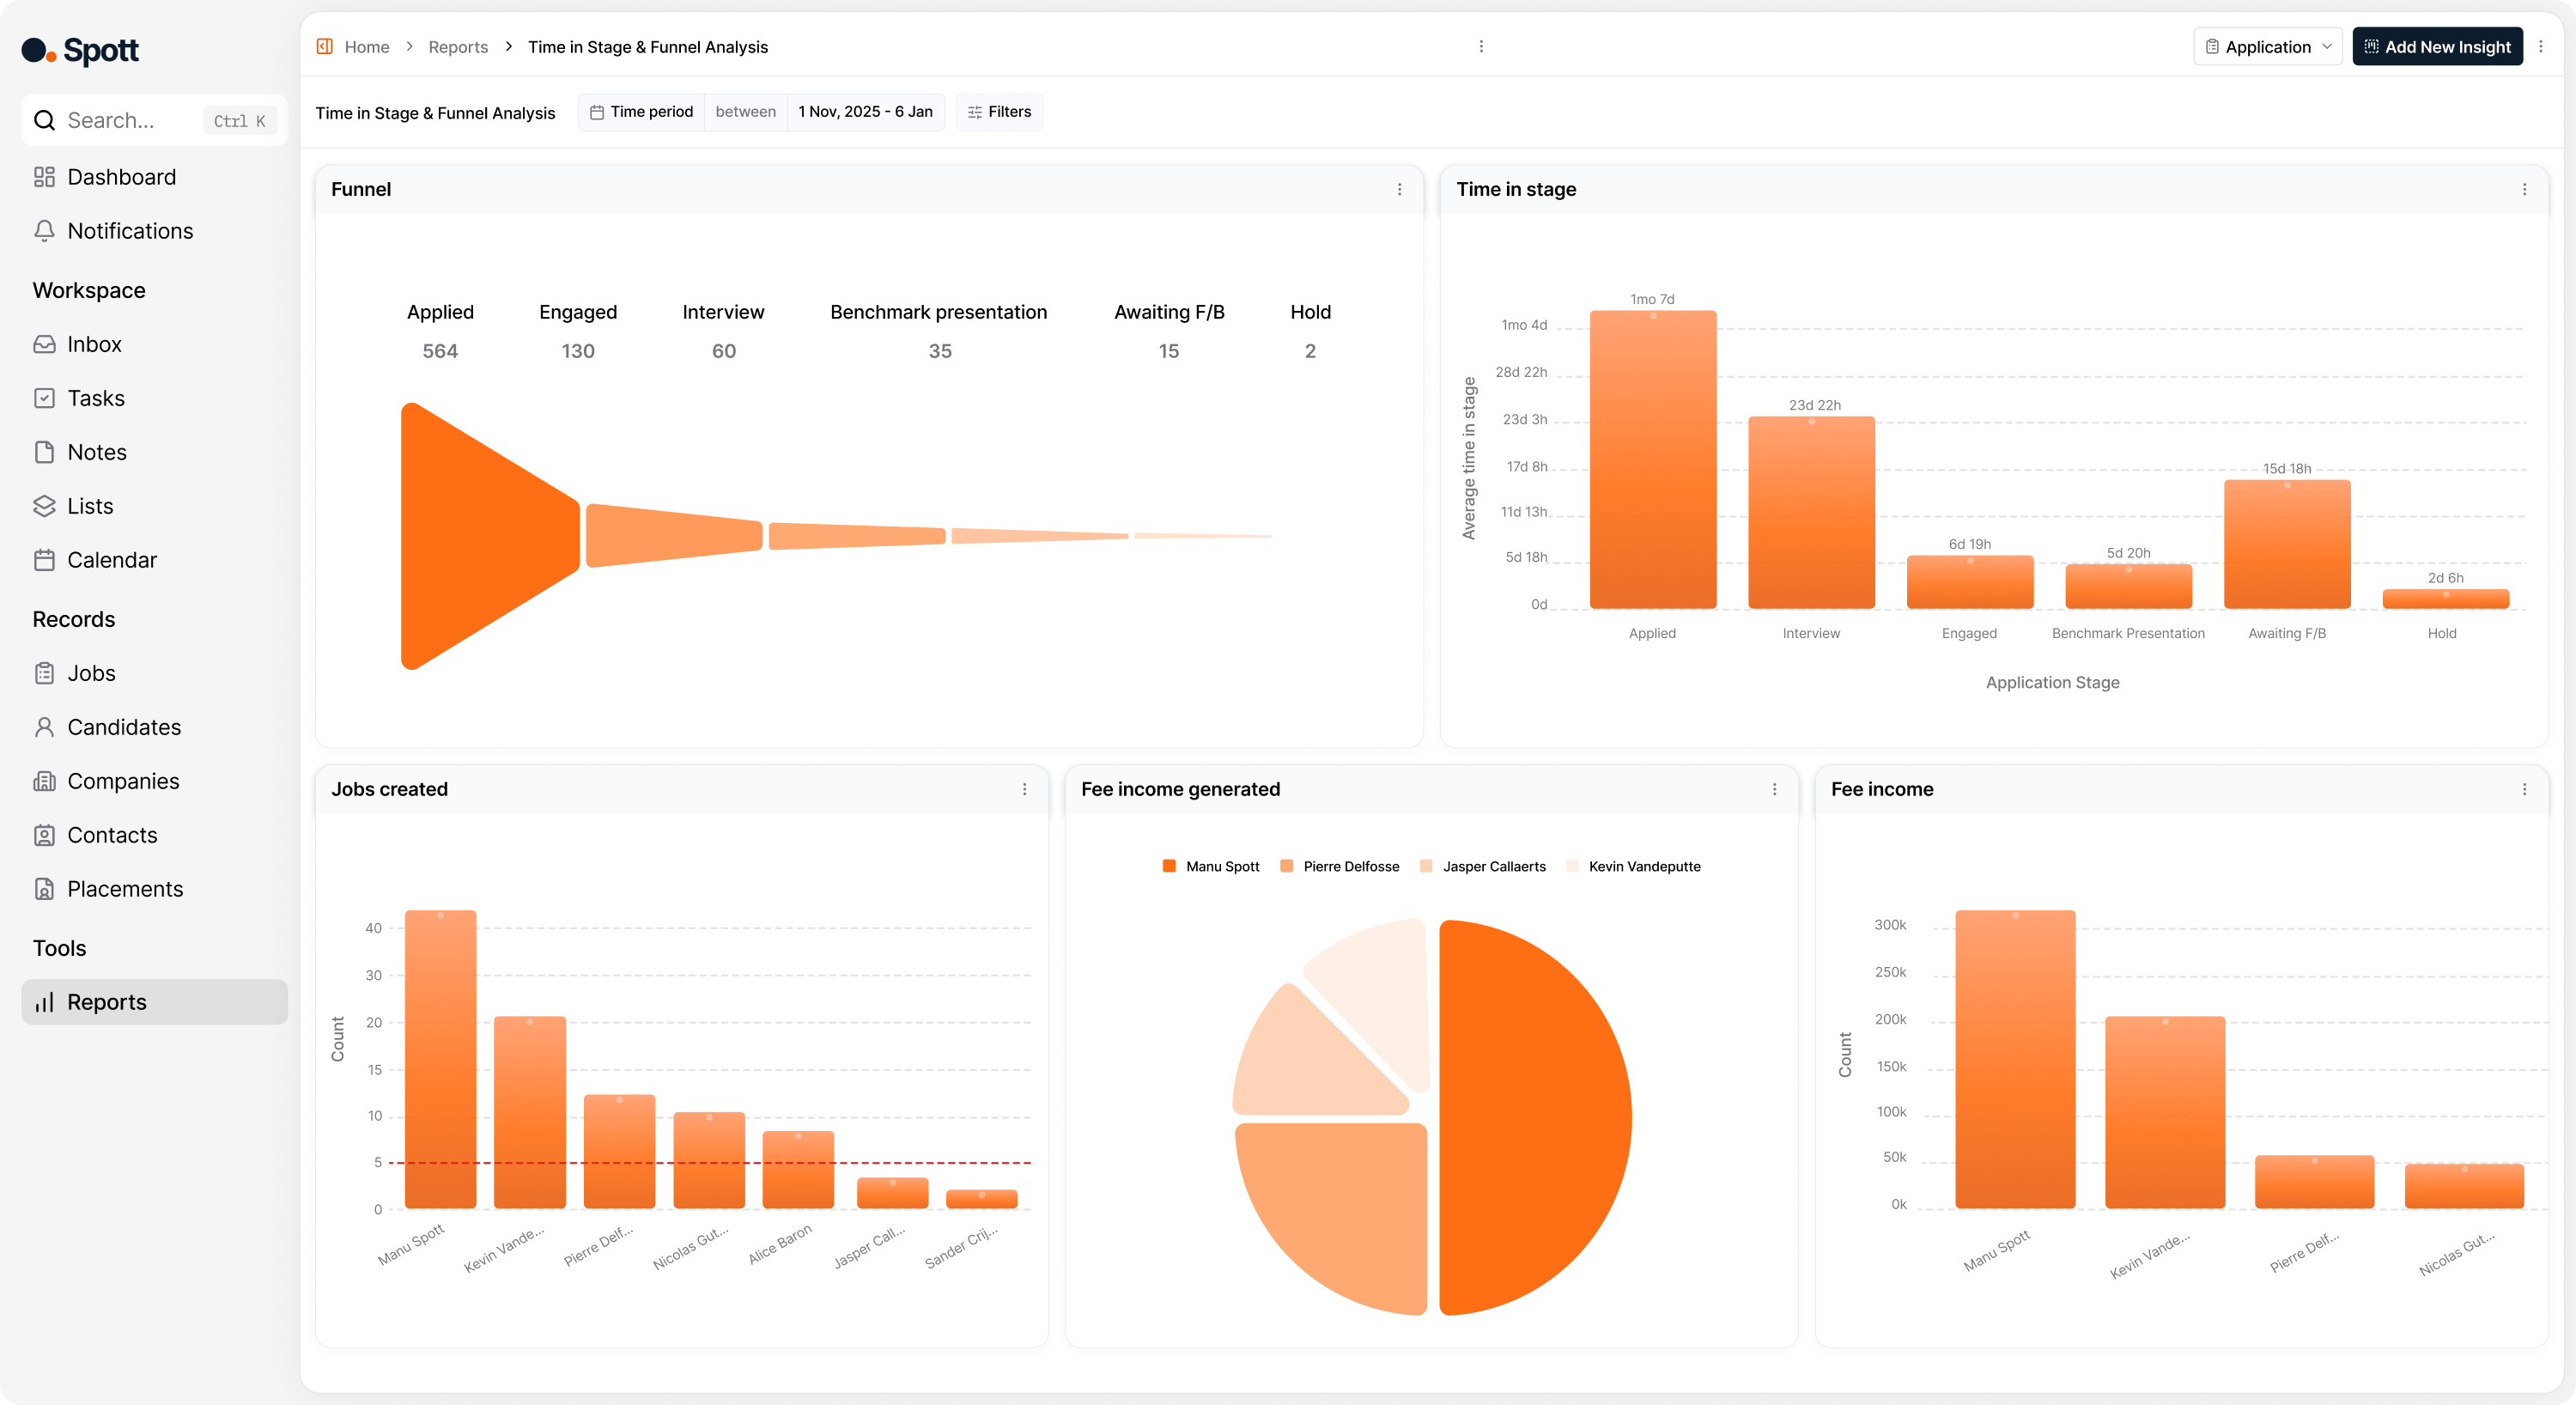Open the Filters panel
Viewport: 2576px width, 1405px height.
999,111
